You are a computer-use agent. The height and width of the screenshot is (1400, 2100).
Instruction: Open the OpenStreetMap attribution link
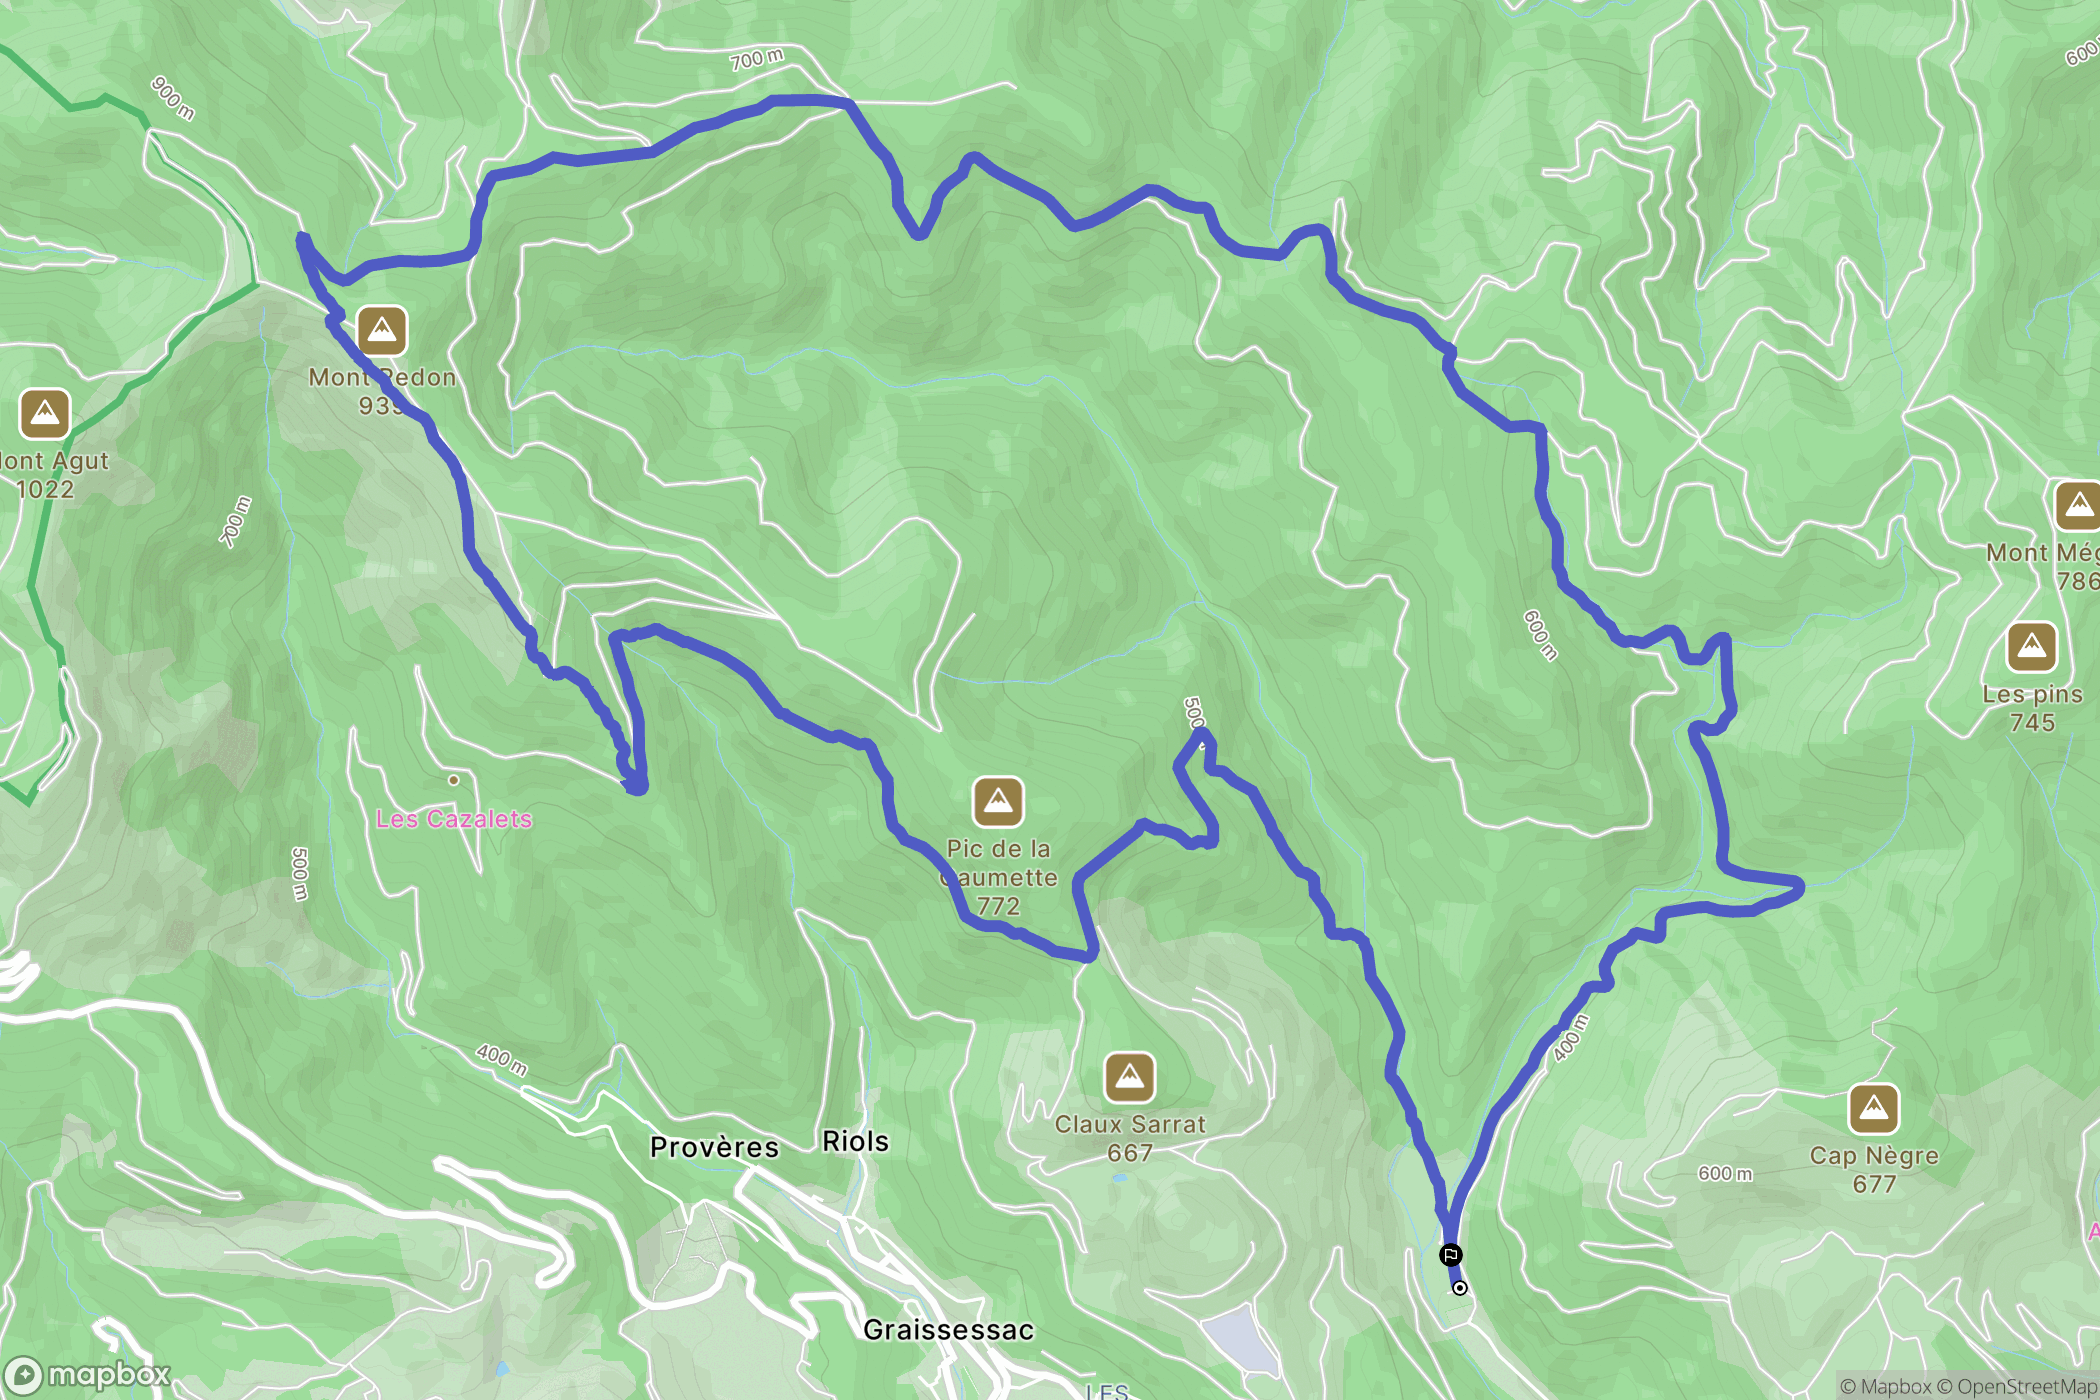click(2017, 1386)
